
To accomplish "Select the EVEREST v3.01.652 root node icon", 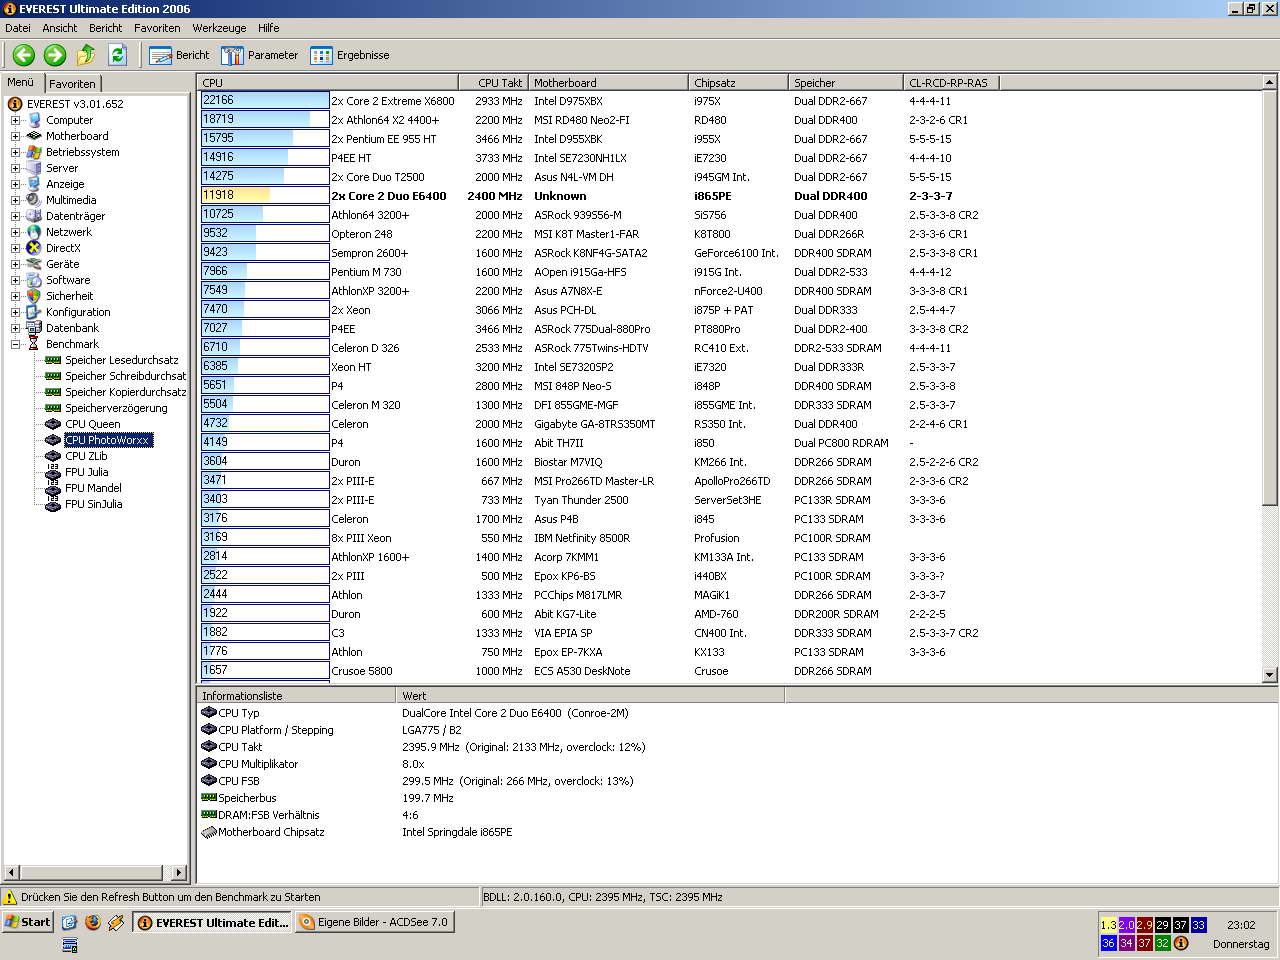I will point(15,104).
